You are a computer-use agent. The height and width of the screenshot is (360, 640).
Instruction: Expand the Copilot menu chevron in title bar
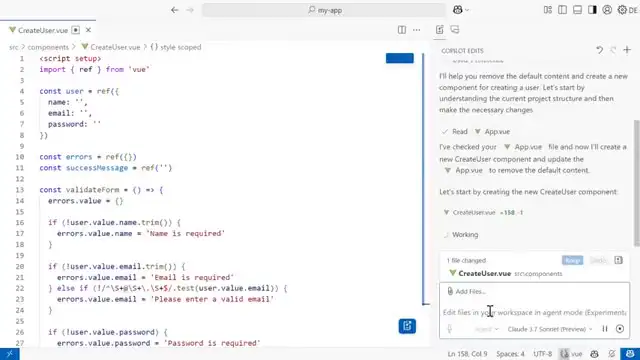(467, 10)
